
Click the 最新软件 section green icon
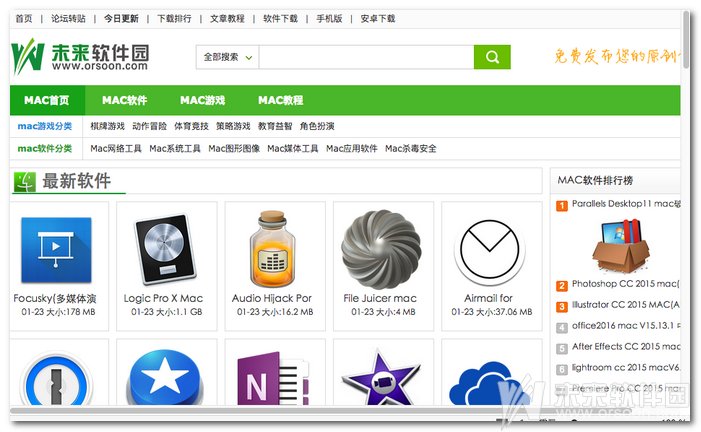tap(25, 182)
